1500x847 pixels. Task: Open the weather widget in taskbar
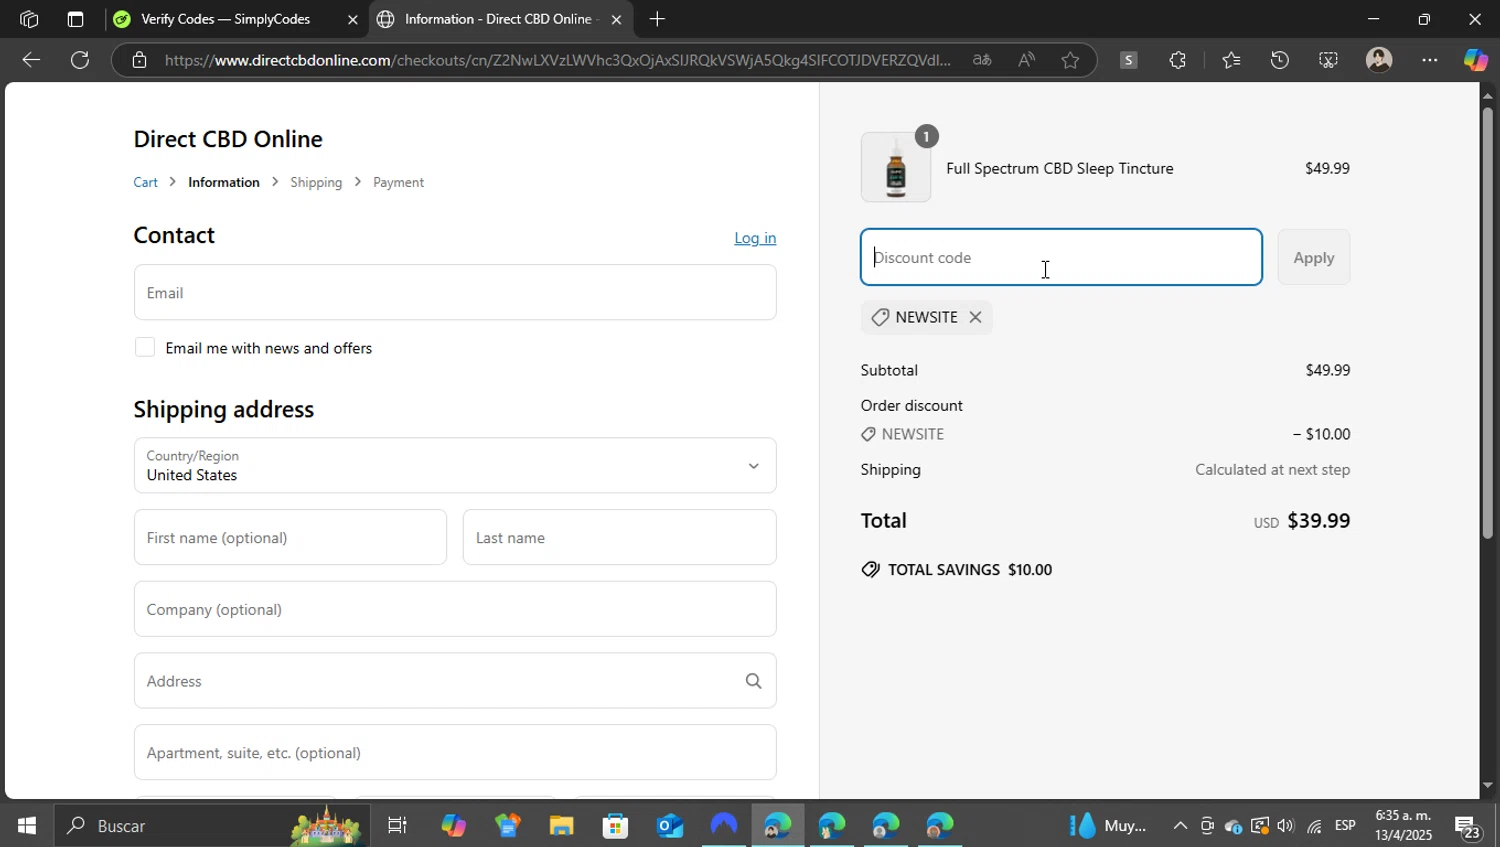click(1108, 826)
